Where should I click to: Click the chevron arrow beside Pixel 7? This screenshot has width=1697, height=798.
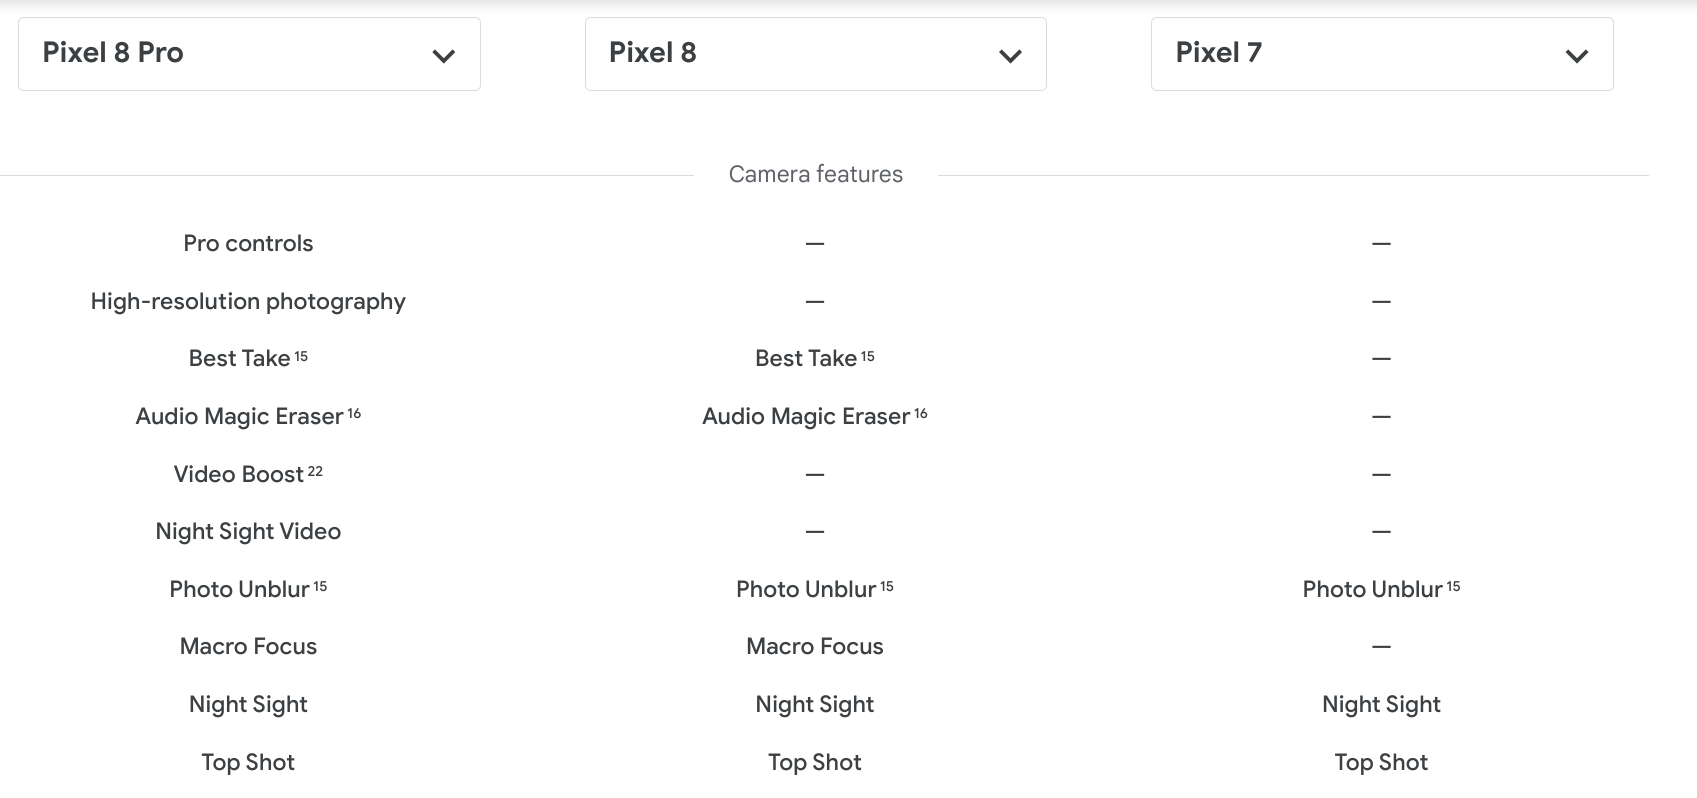1577,56
